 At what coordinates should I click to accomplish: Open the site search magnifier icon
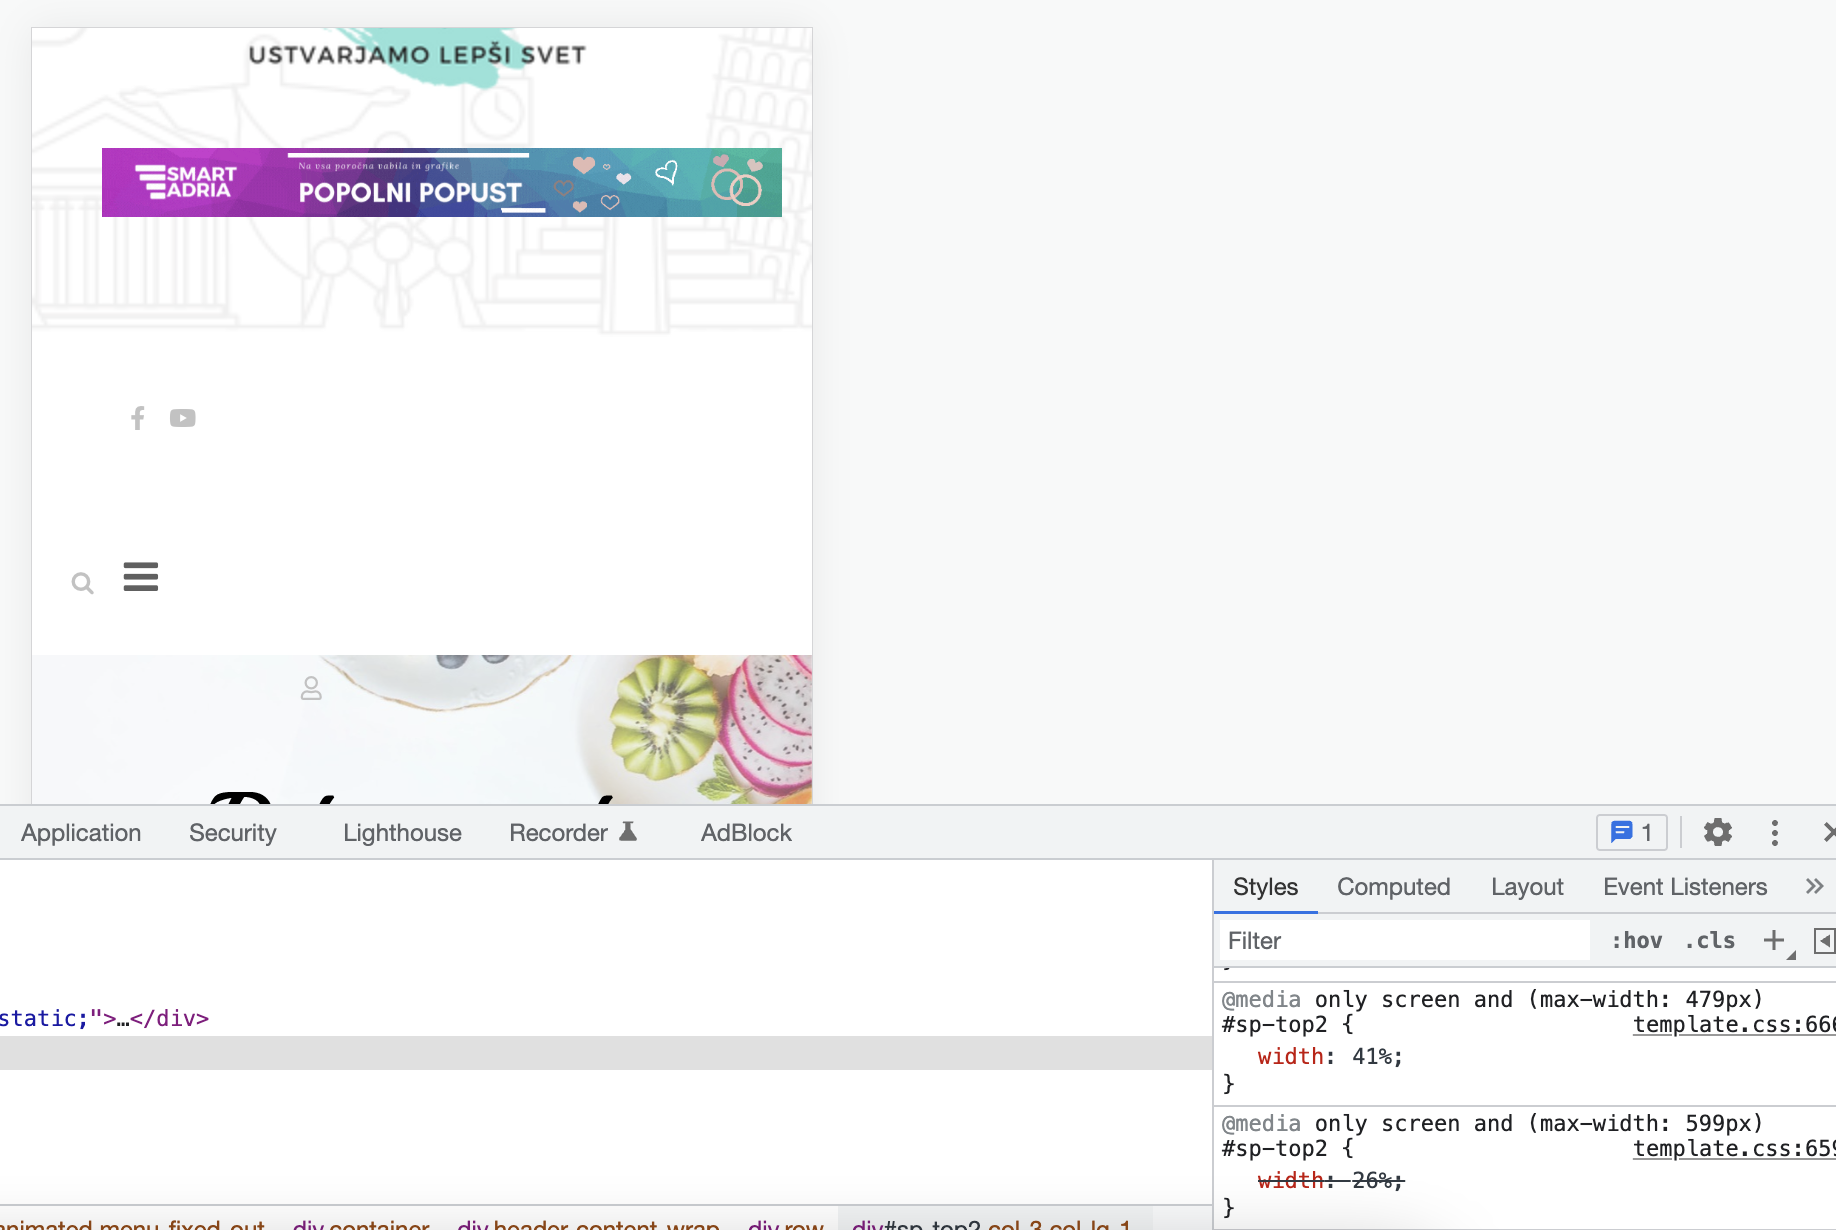(82, 582)
